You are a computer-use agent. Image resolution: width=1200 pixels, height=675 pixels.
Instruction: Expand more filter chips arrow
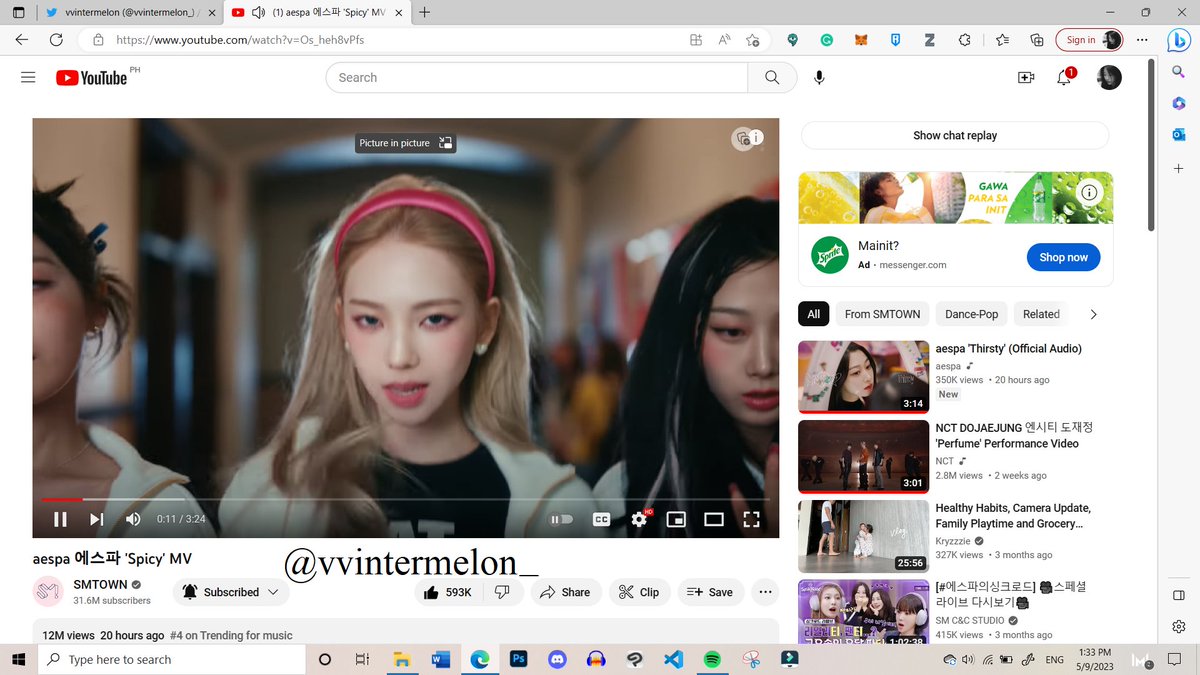[1093, 314]
